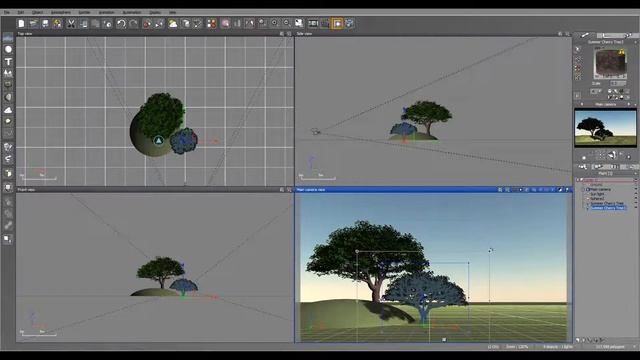640x360 pixels.
Task: Click the Open file toolbar icon
Action: (x=33, y=24)
